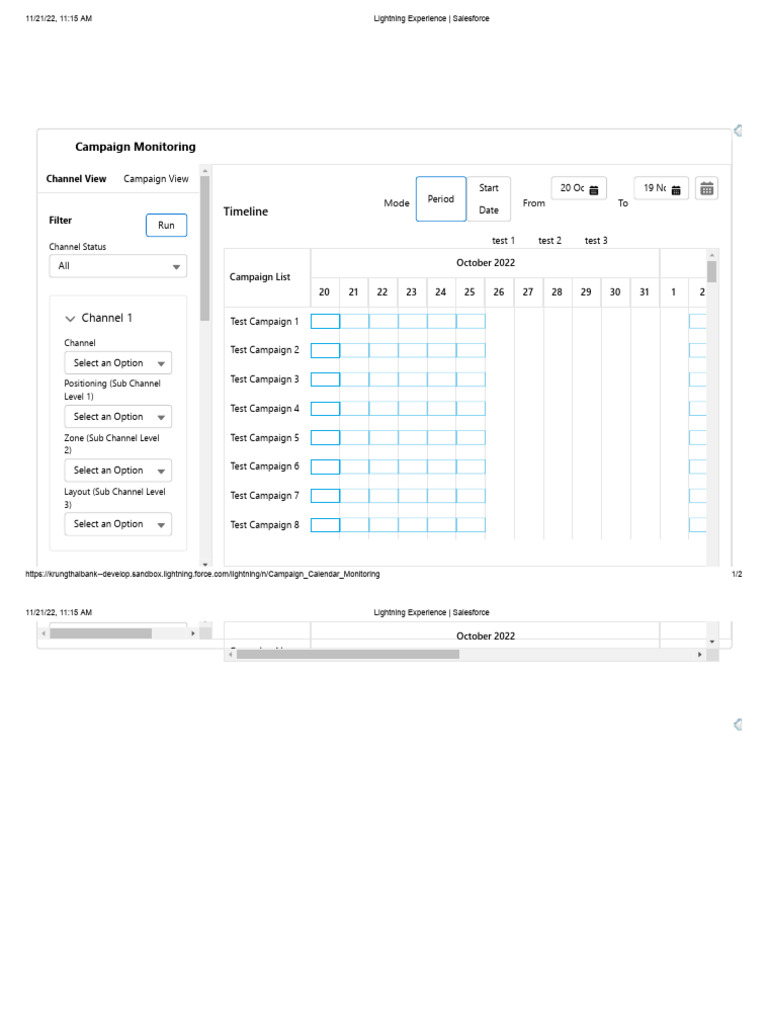768x1024 pixels.
Task: Click the timeline scroll up arrow
Action: point(712,255)
